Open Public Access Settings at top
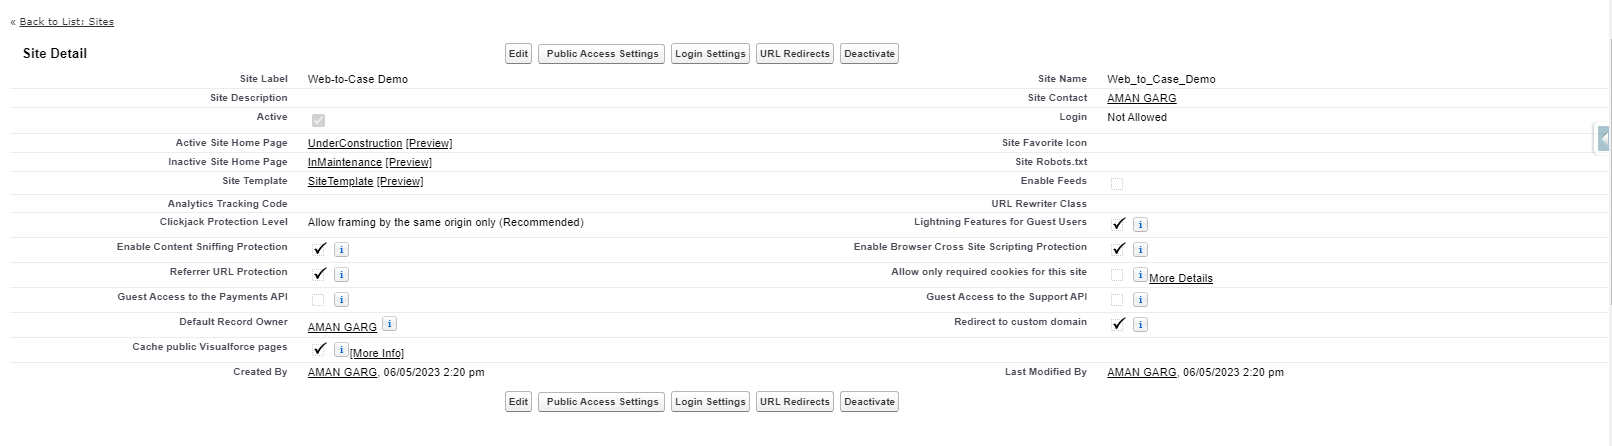The height and width of the screenshot is (446, 1612). point(602,54)
